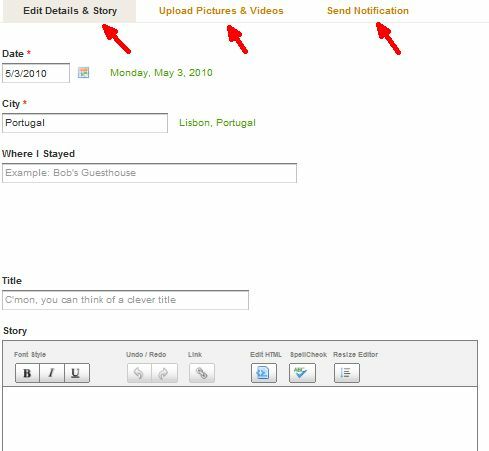Click the Lisbon, Portugal suggestion text
This screenshot has height=451, width=489.
tap(217, 123)
